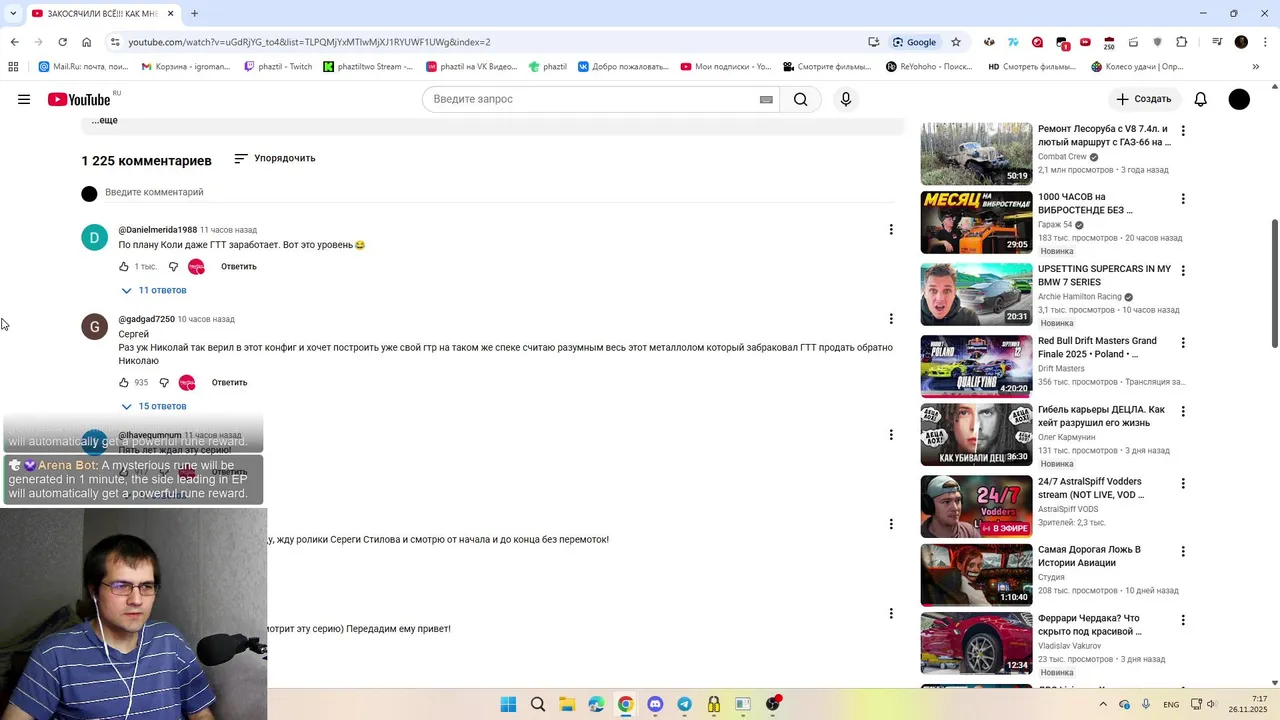Open YouTube notifications bell
Image resolution: width=1280 pixels, height=720 pixels.
tap(1201, 99)
